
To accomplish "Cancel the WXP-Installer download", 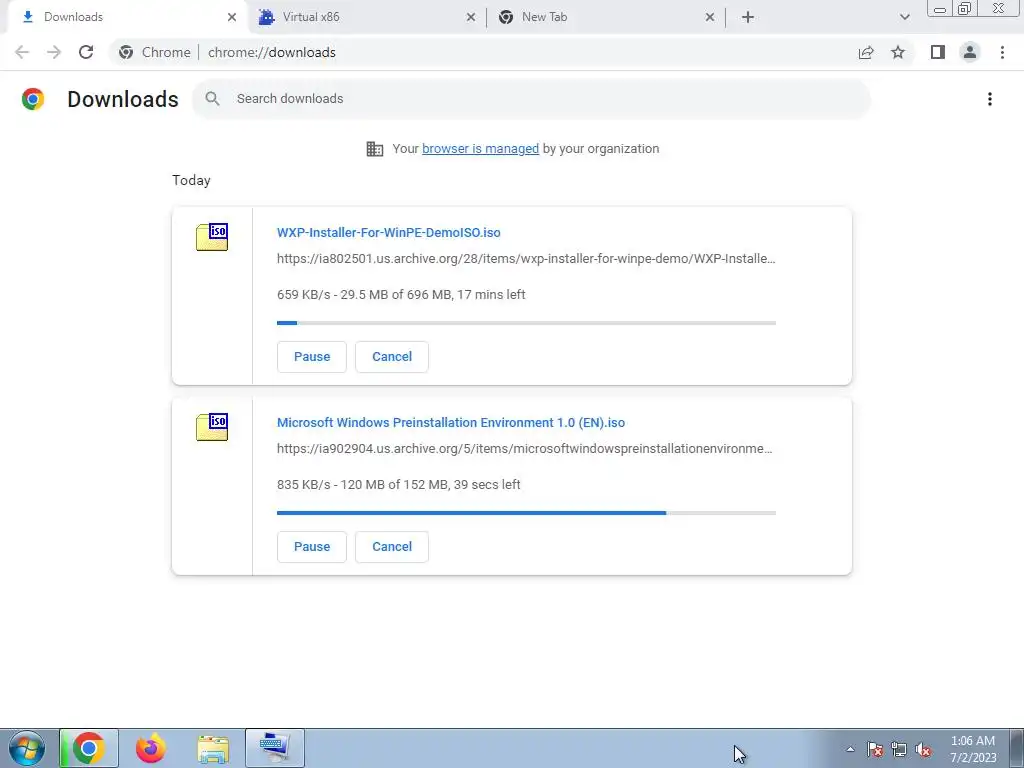I will [392, 357].
